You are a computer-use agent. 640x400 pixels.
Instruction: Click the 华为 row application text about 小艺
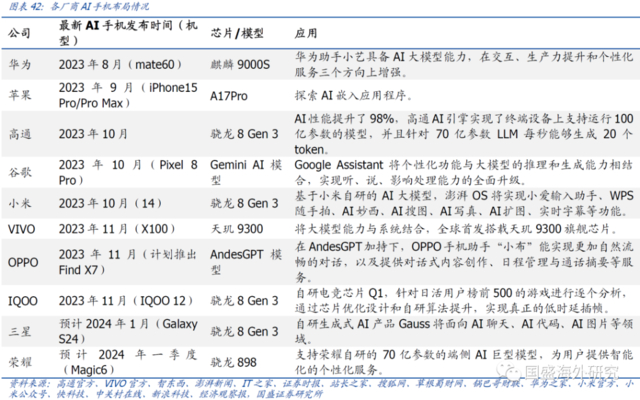click(464, 64)
